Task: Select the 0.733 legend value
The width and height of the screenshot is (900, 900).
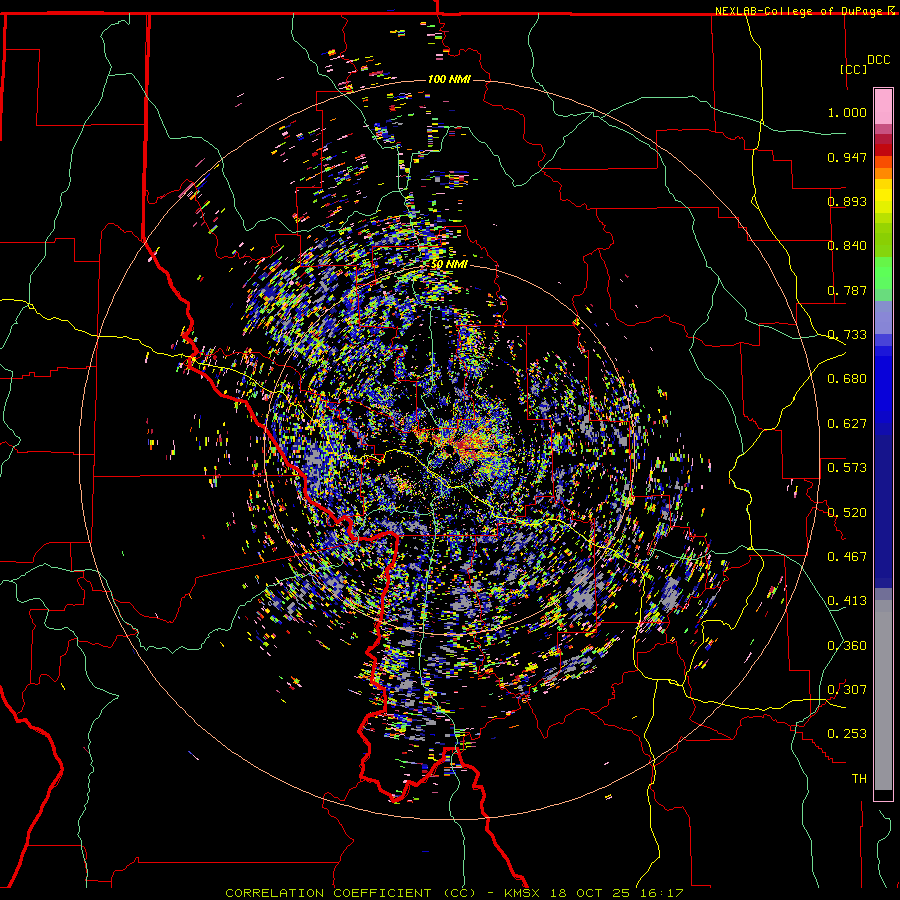Action: tap(847, 335)
